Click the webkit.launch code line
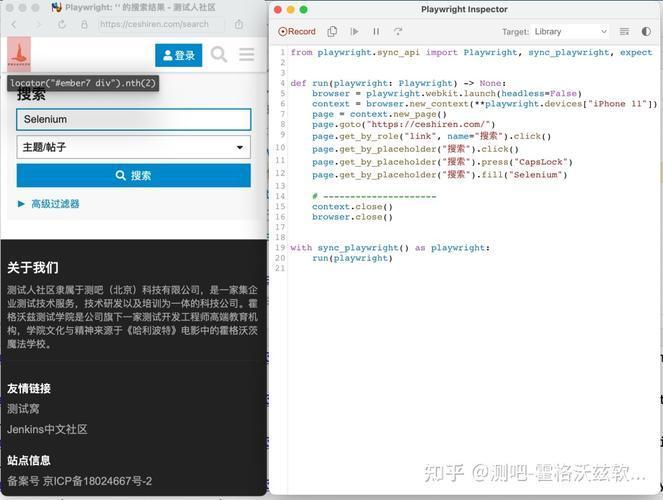663x500 pixels. pyautogui.click(x=447, y=93)
